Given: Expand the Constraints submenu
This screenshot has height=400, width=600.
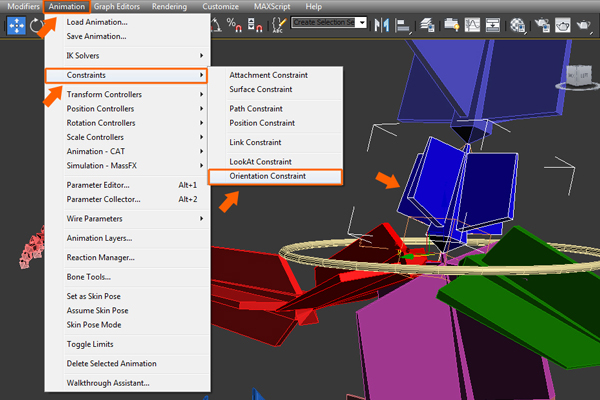Looking at the screenshot, I should pos(126,75).
